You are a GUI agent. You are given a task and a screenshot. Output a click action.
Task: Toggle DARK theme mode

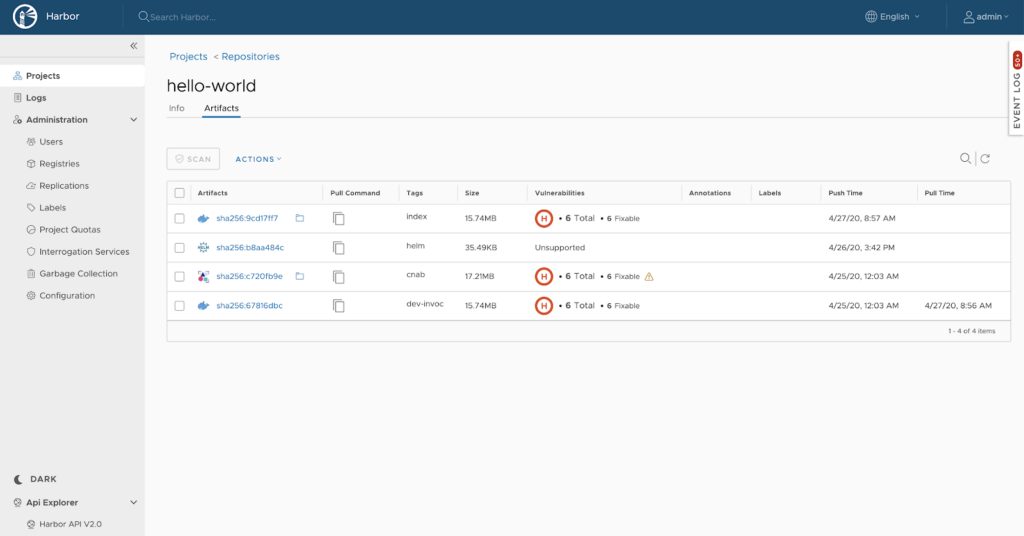click(43, 479)
